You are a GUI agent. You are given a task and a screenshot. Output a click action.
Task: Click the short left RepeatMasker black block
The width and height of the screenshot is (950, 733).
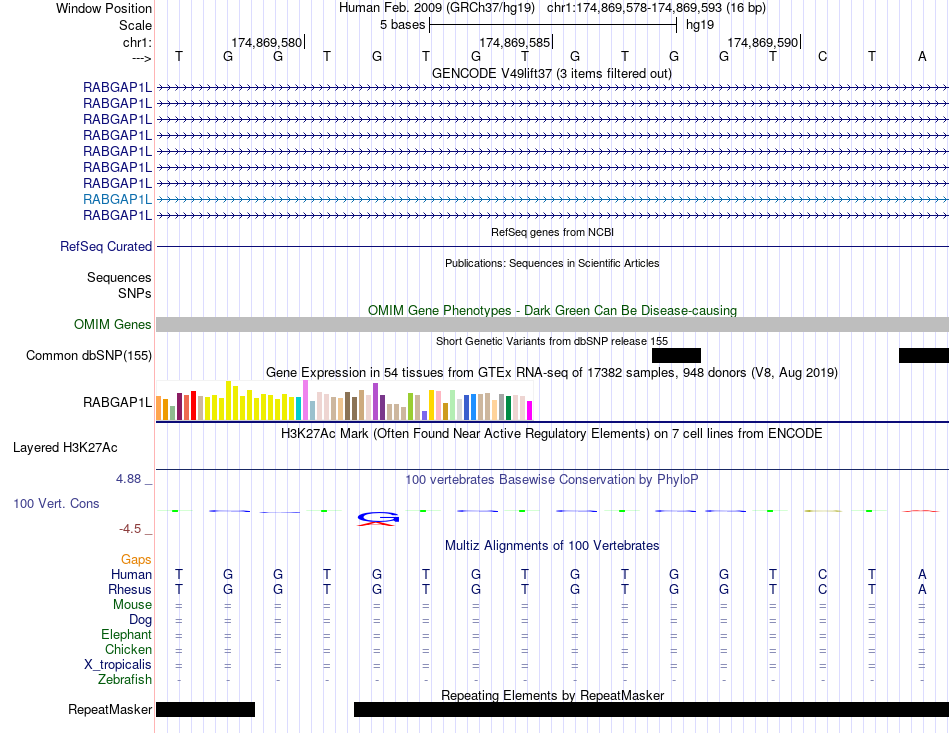(205, 709)
